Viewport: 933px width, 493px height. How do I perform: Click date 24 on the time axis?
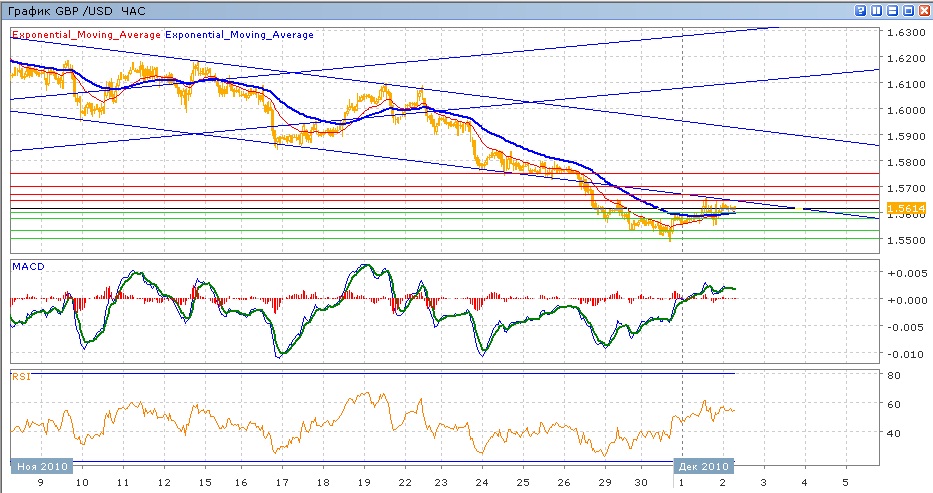[x=481, y=482]
